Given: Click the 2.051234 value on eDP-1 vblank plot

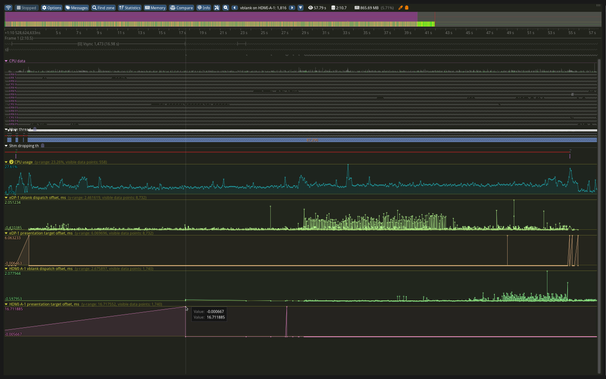Looking at the screenshot, I should (x=13, y=202).
